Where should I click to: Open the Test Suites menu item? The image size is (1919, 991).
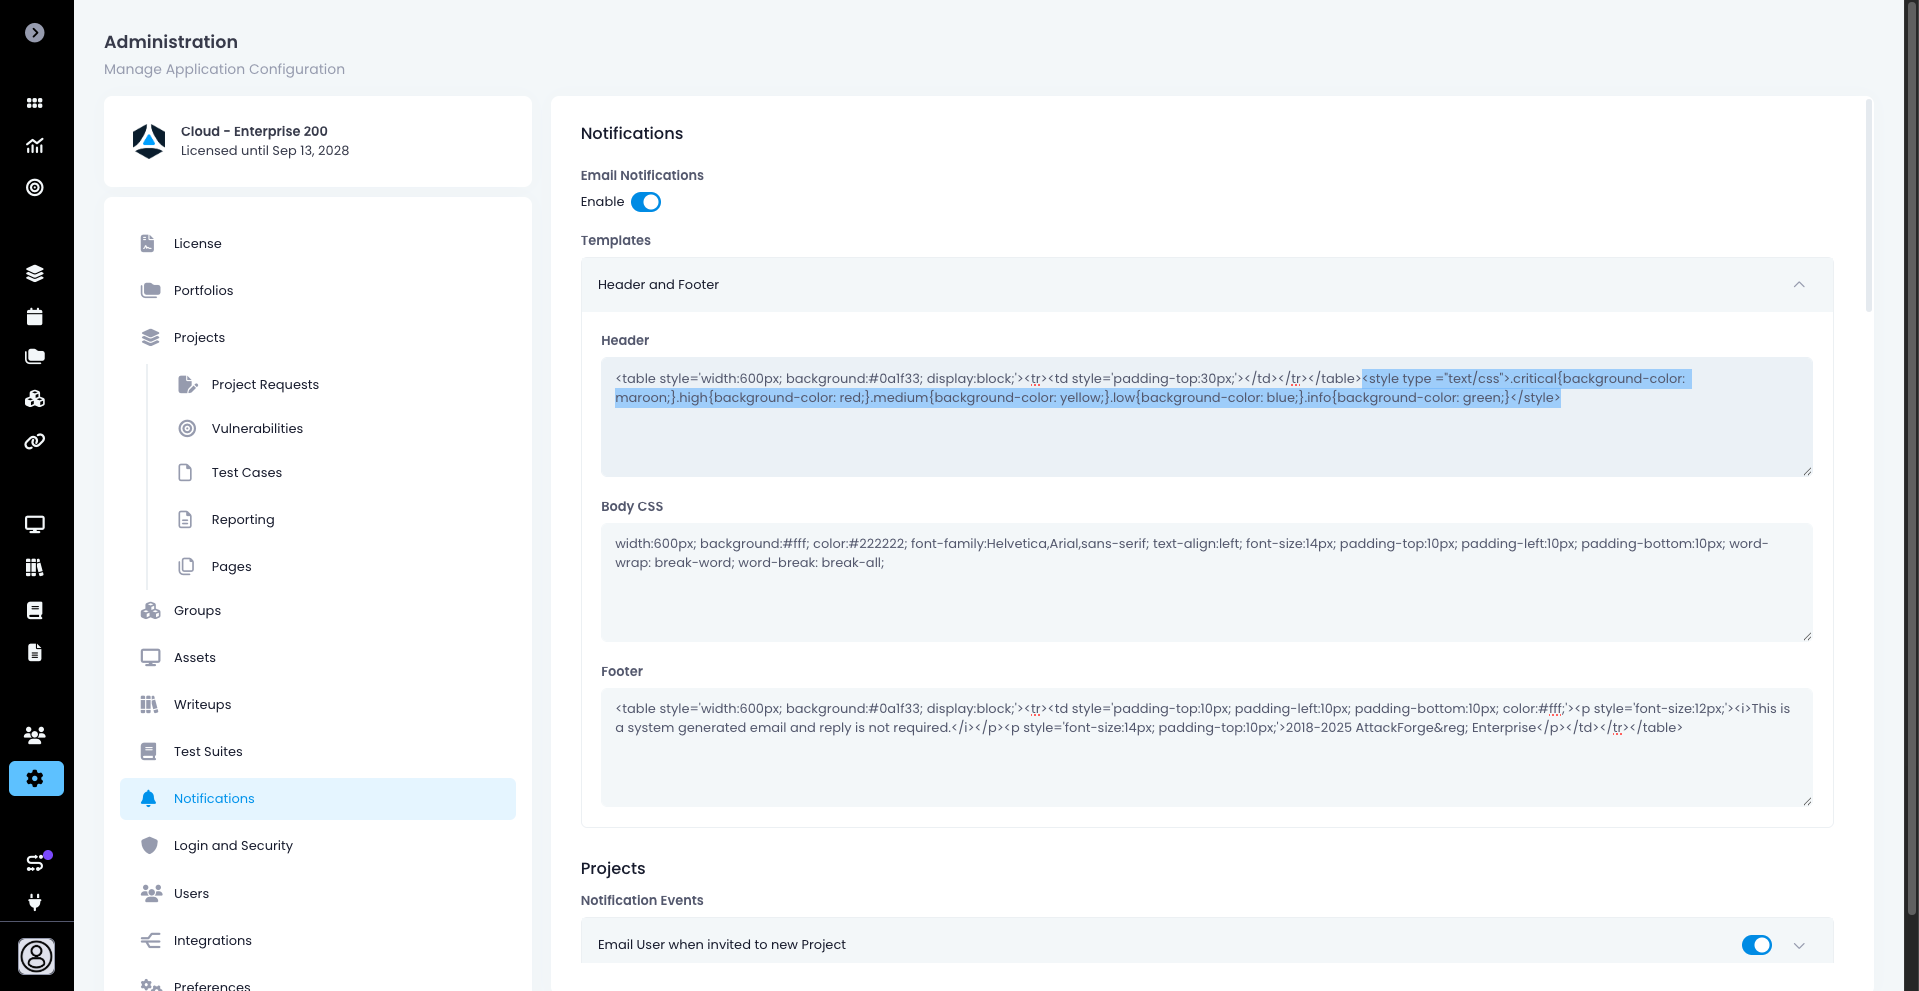click(x=208, y=752)
